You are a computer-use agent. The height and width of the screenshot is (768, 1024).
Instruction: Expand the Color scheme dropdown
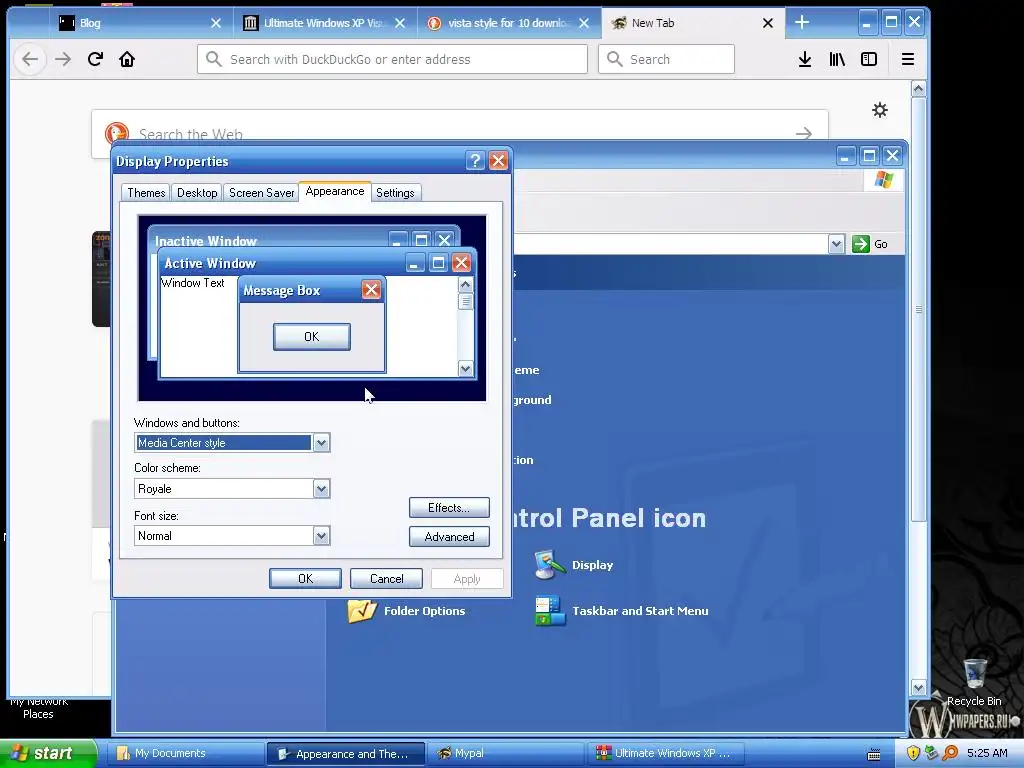point(321,488)
